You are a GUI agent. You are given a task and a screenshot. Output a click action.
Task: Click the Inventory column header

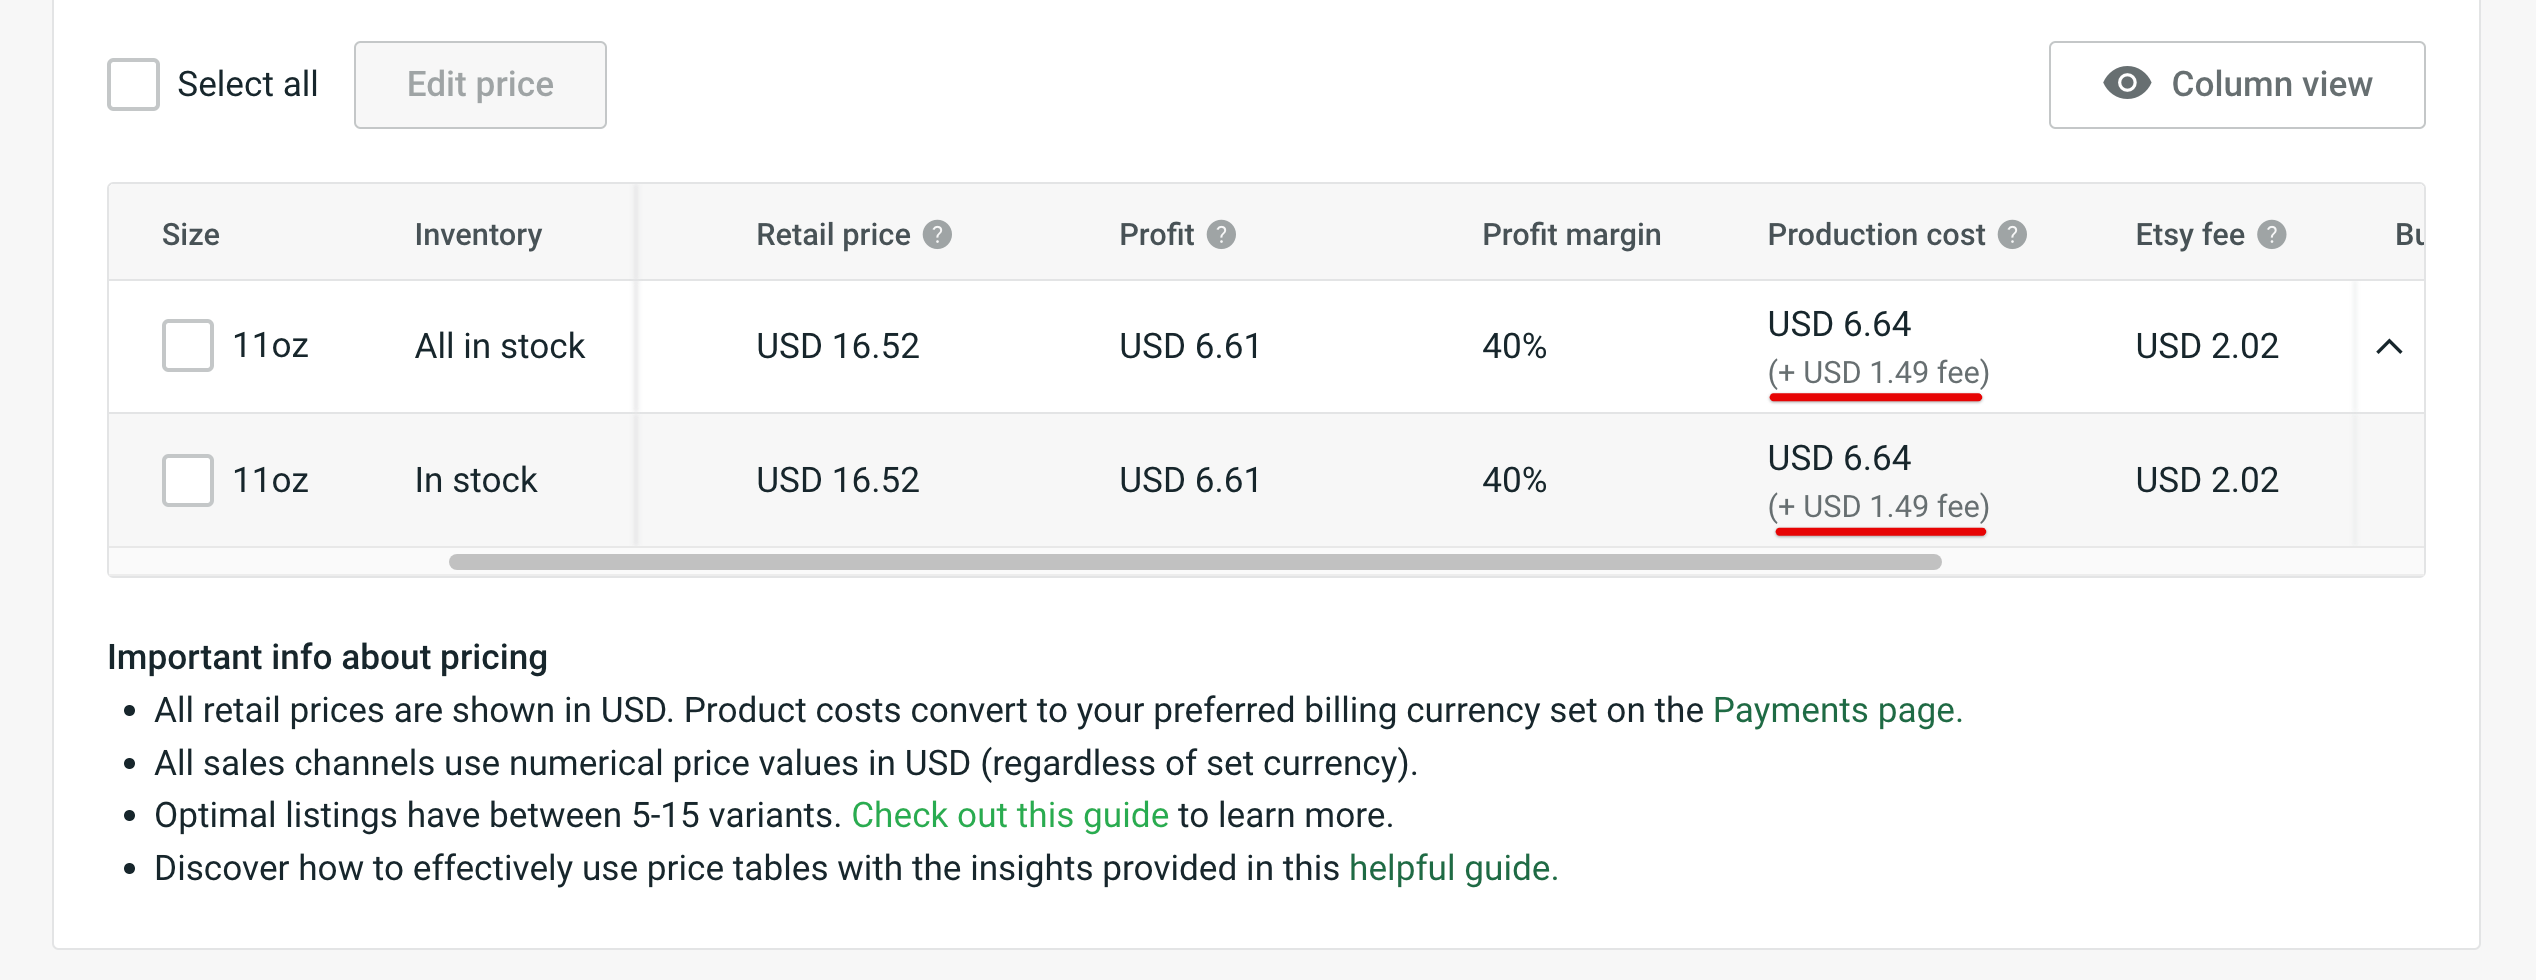[x=478, y=234]
